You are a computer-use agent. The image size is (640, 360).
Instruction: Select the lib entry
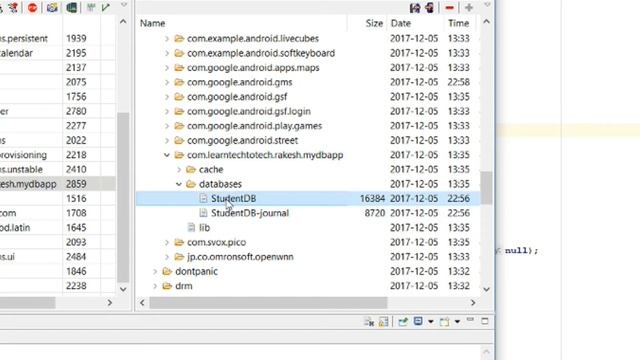click(308, 228)
